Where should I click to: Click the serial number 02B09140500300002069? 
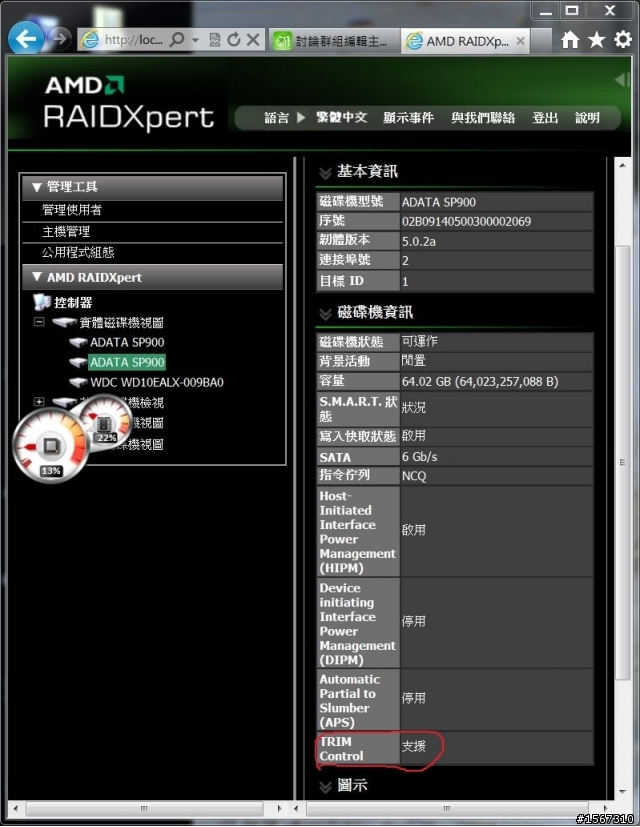click(466, 222)
